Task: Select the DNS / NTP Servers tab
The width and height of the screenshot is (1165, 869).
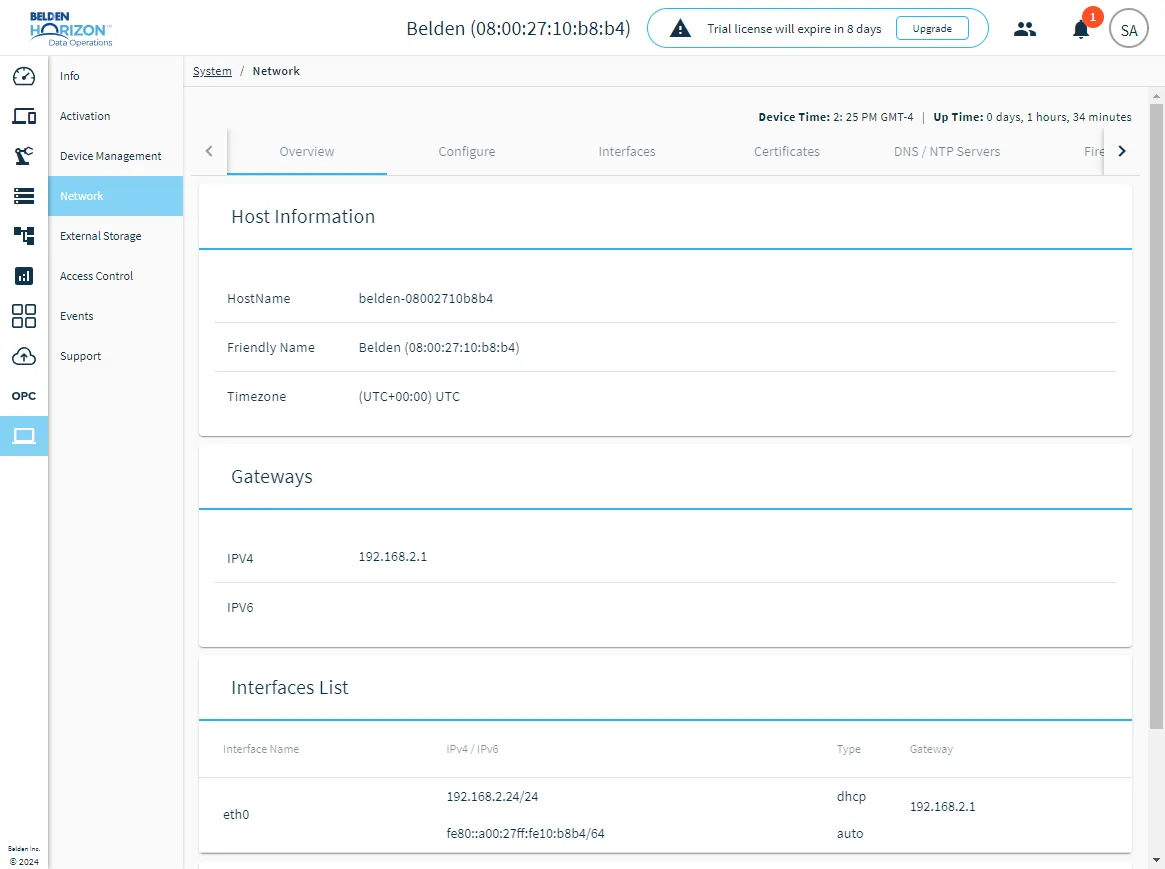Action: click(947, 152)
